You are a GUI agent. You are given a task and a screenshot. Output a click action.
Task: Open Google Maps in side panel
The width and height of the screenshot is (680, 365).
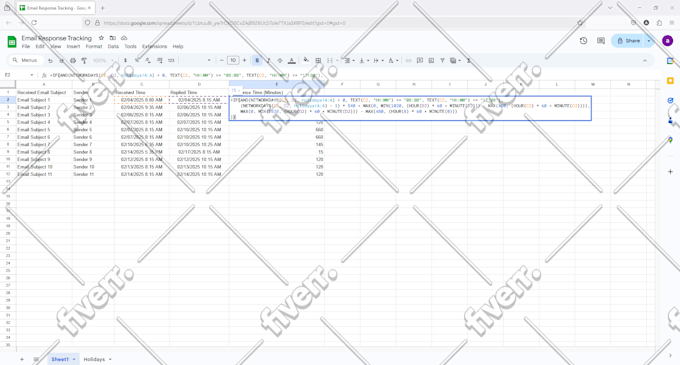[670, 140]
